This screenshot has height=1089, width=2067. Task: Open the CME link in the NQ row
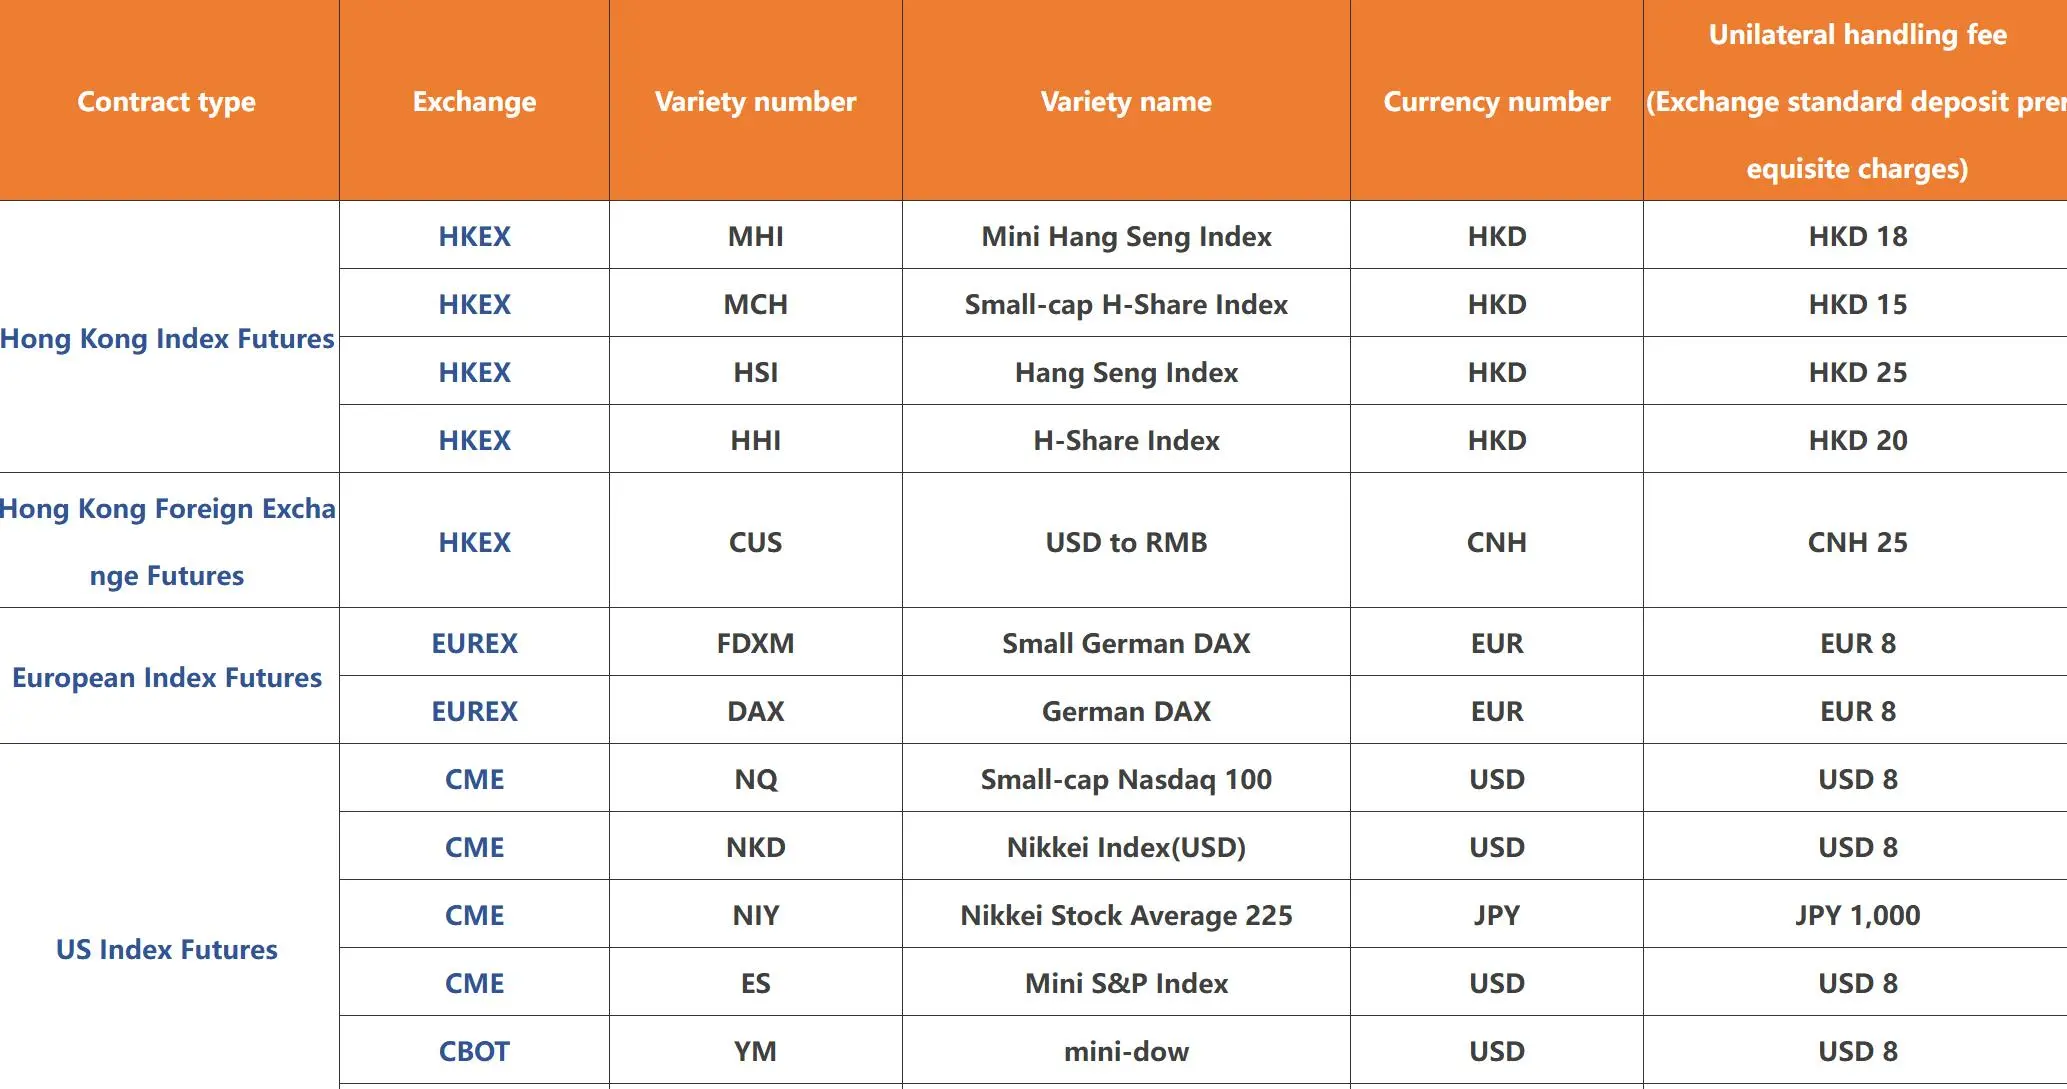475,780
